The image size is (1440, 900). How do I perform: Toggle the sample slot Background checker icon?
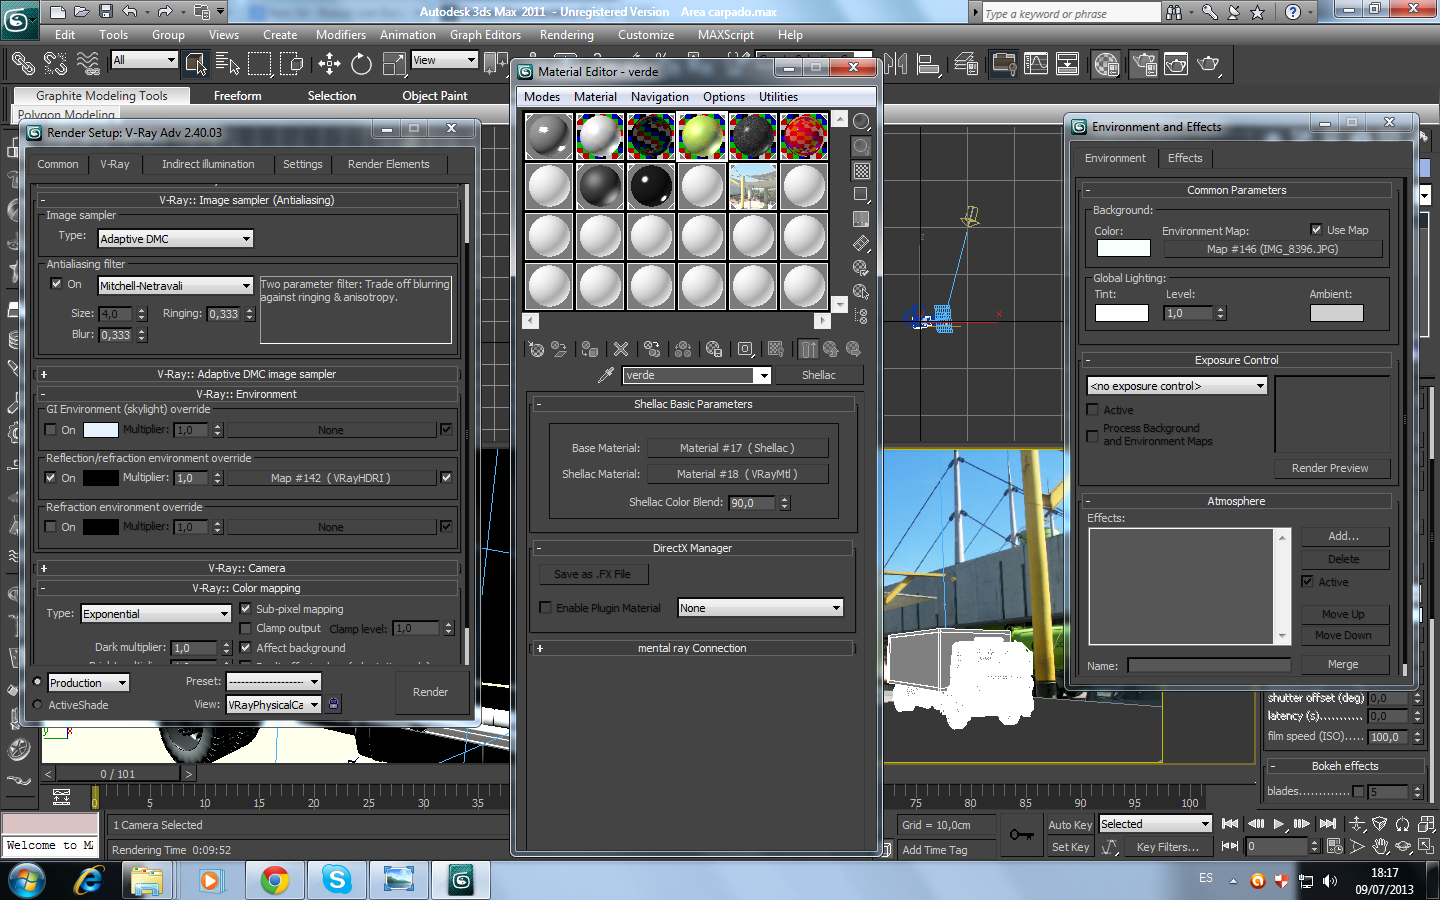pos(861,171)
